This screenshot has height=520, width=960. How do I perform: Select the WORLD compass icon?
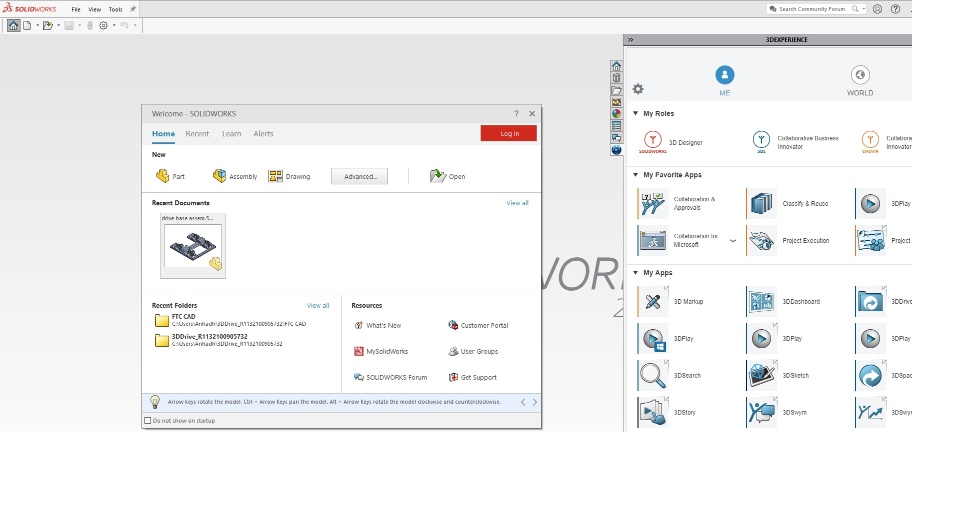(860, 75)
